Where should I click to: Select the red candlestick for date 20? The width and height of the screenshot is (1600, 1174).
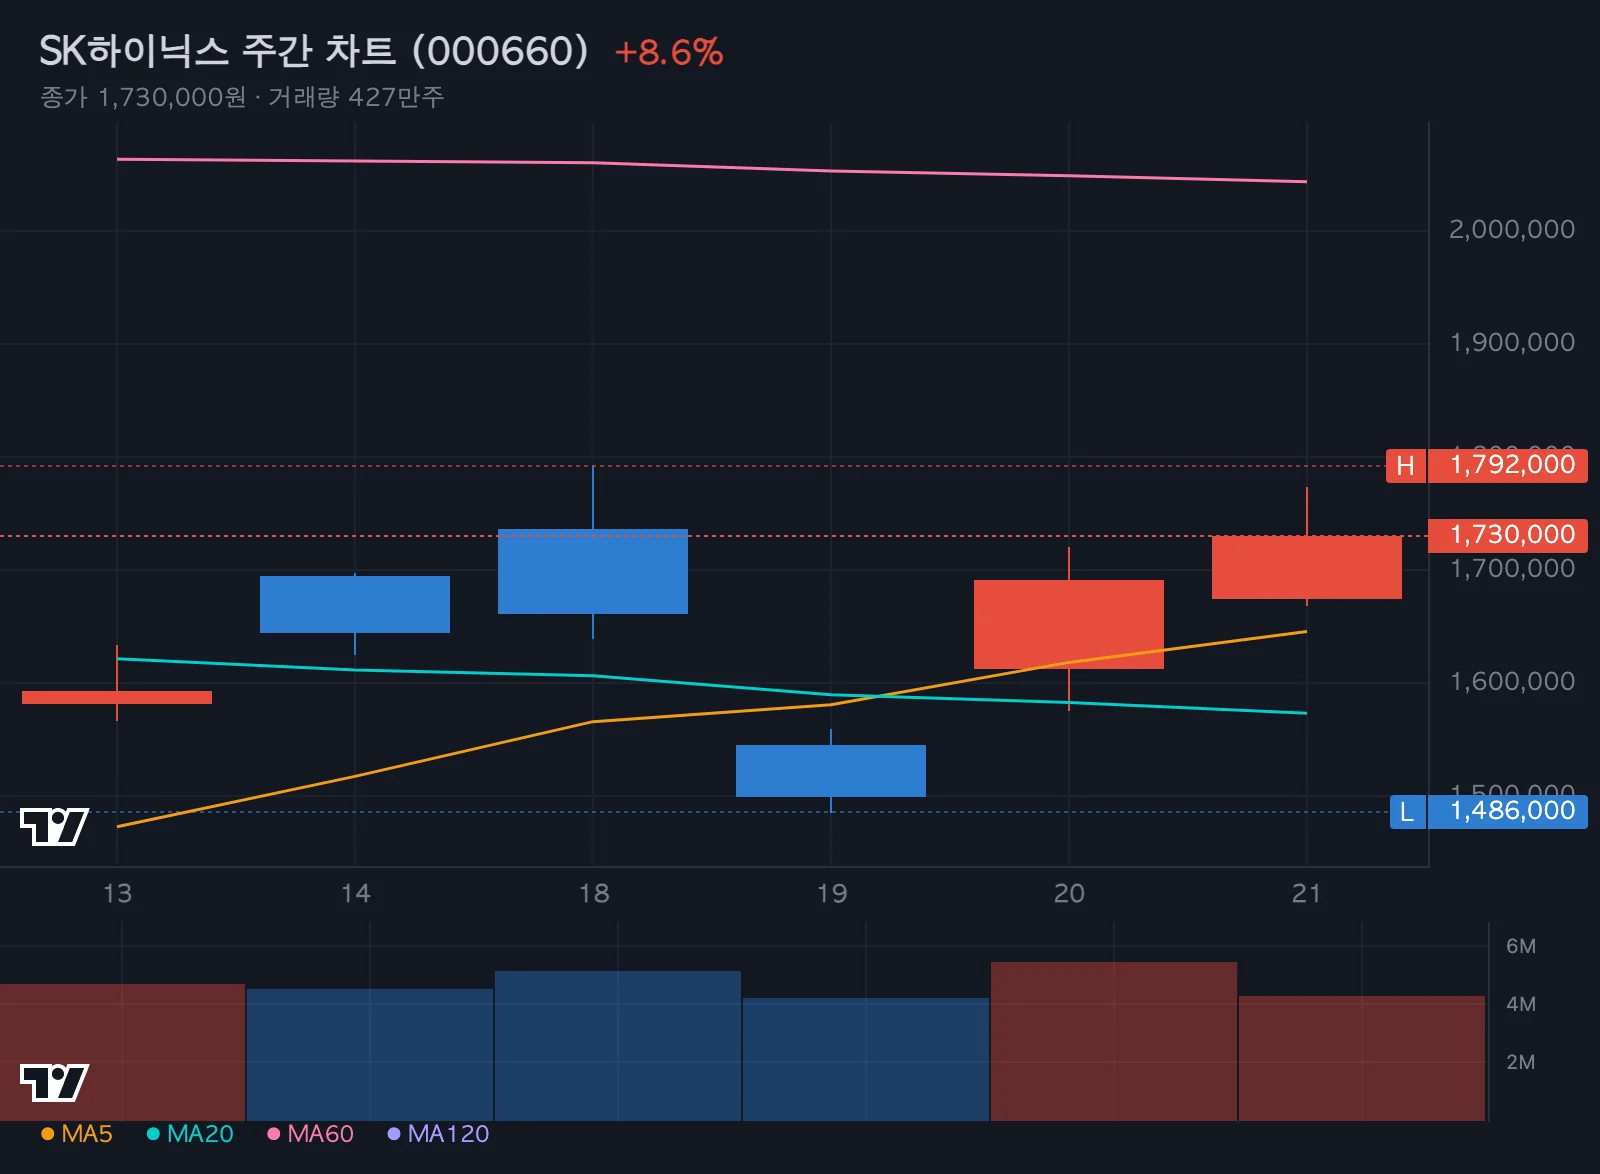pyautogui.click(x=1069, y=624)
